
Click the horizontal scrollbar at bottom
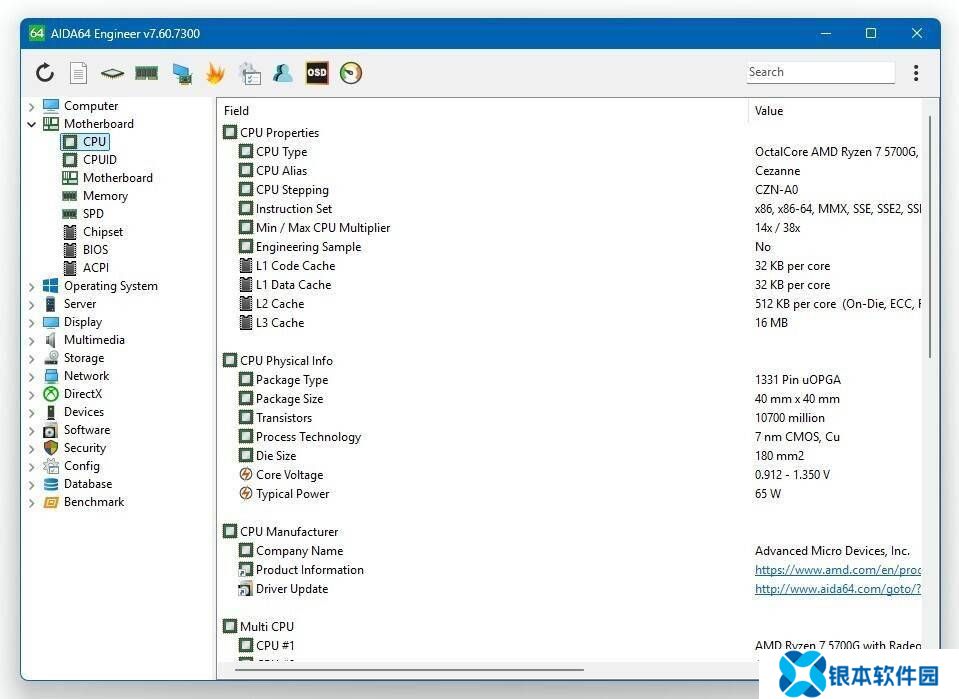point(409,670)
